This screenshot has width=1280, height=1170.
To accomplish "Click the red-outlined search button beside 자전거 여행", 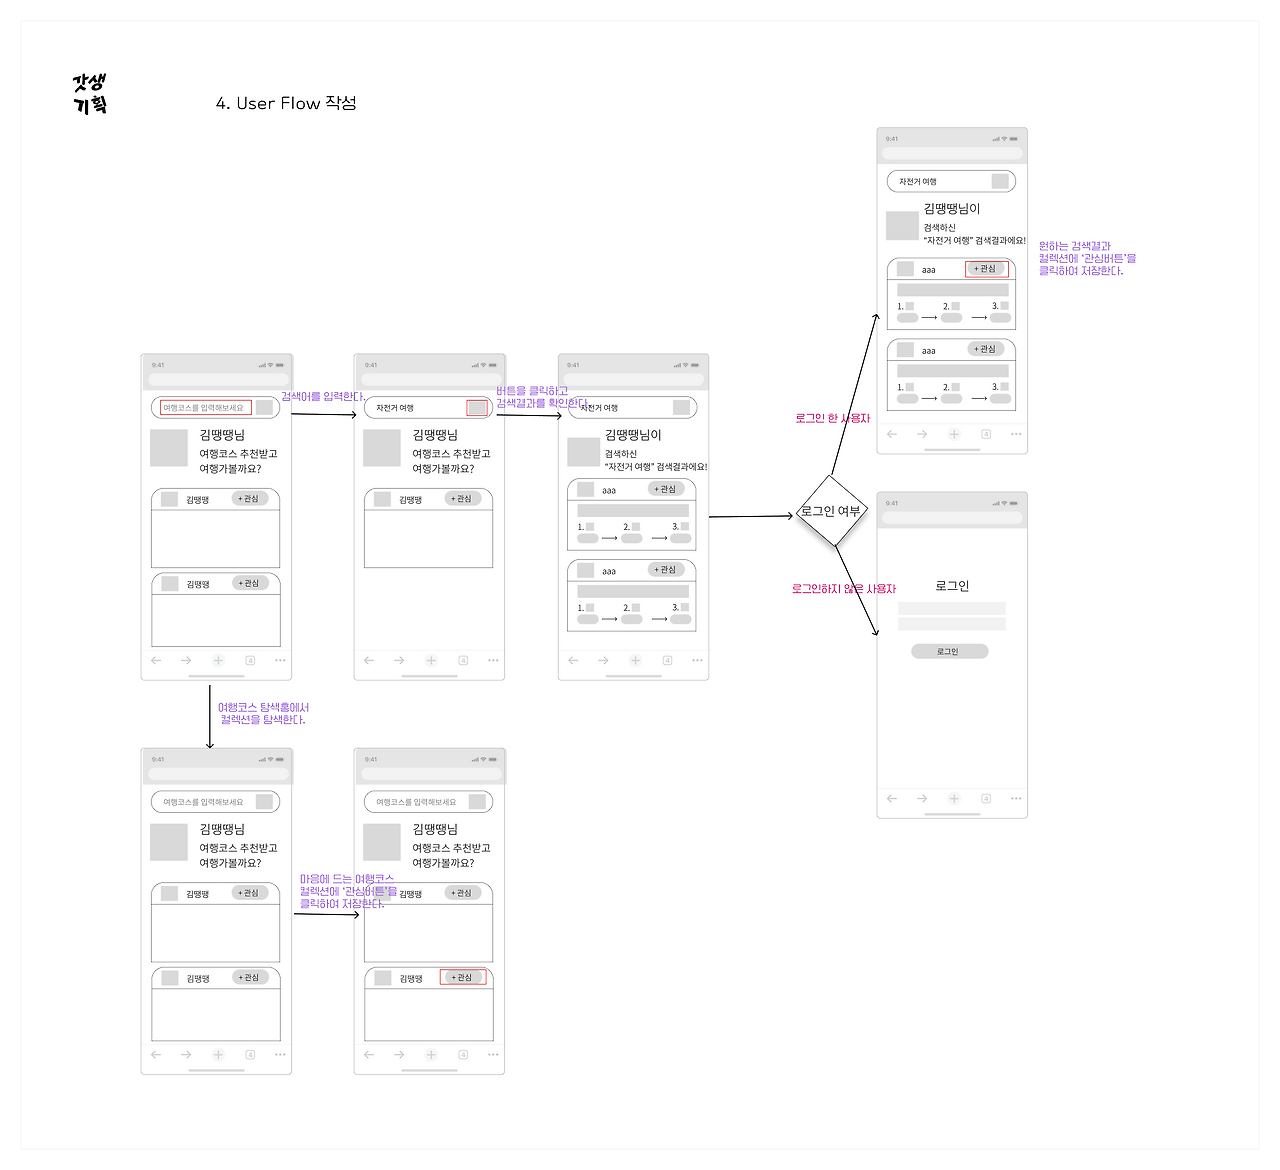I will [477, 407].
